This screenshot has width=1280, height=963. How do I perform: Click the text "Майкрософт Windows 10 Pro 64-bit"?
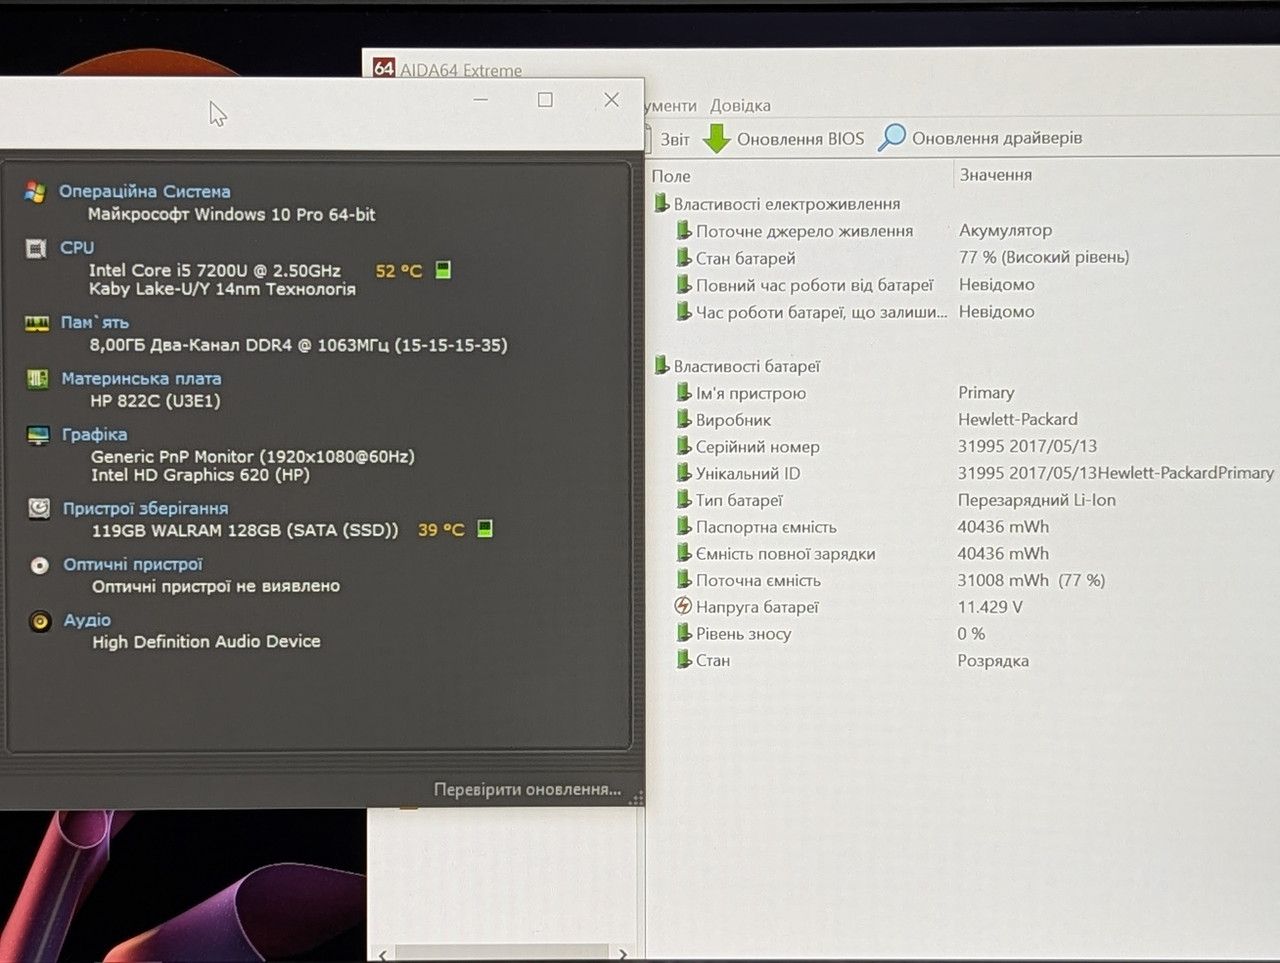tap(231, 214)
